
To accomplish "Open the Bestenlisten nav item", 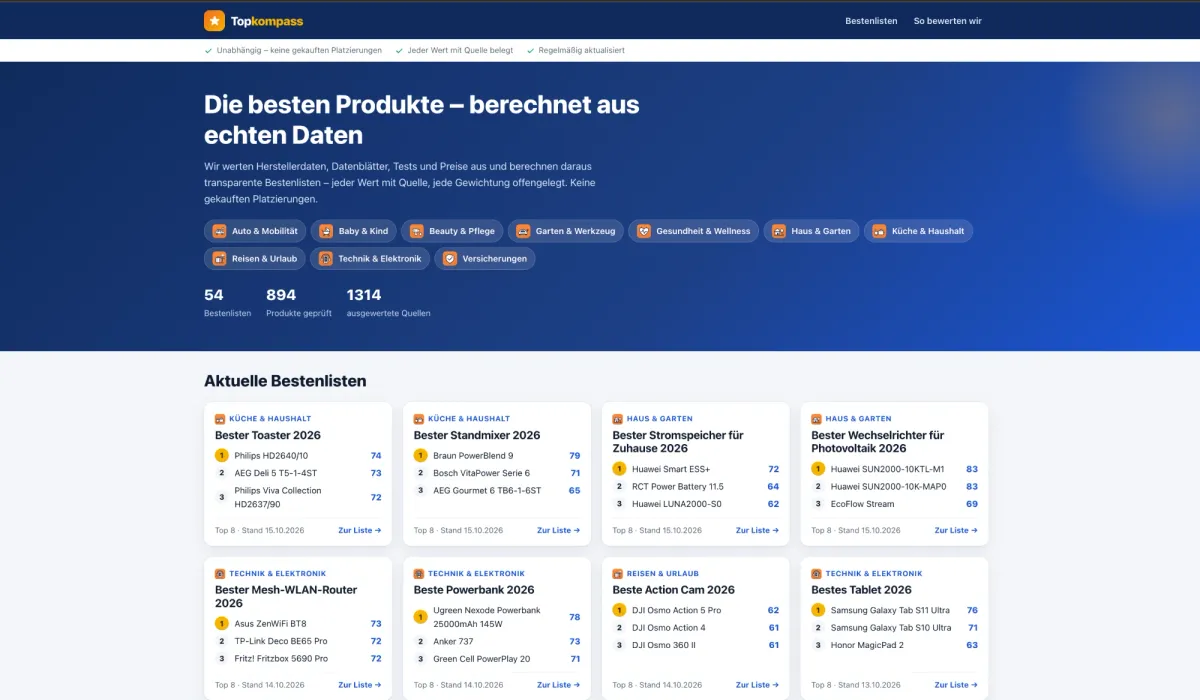I will [871, 21].
